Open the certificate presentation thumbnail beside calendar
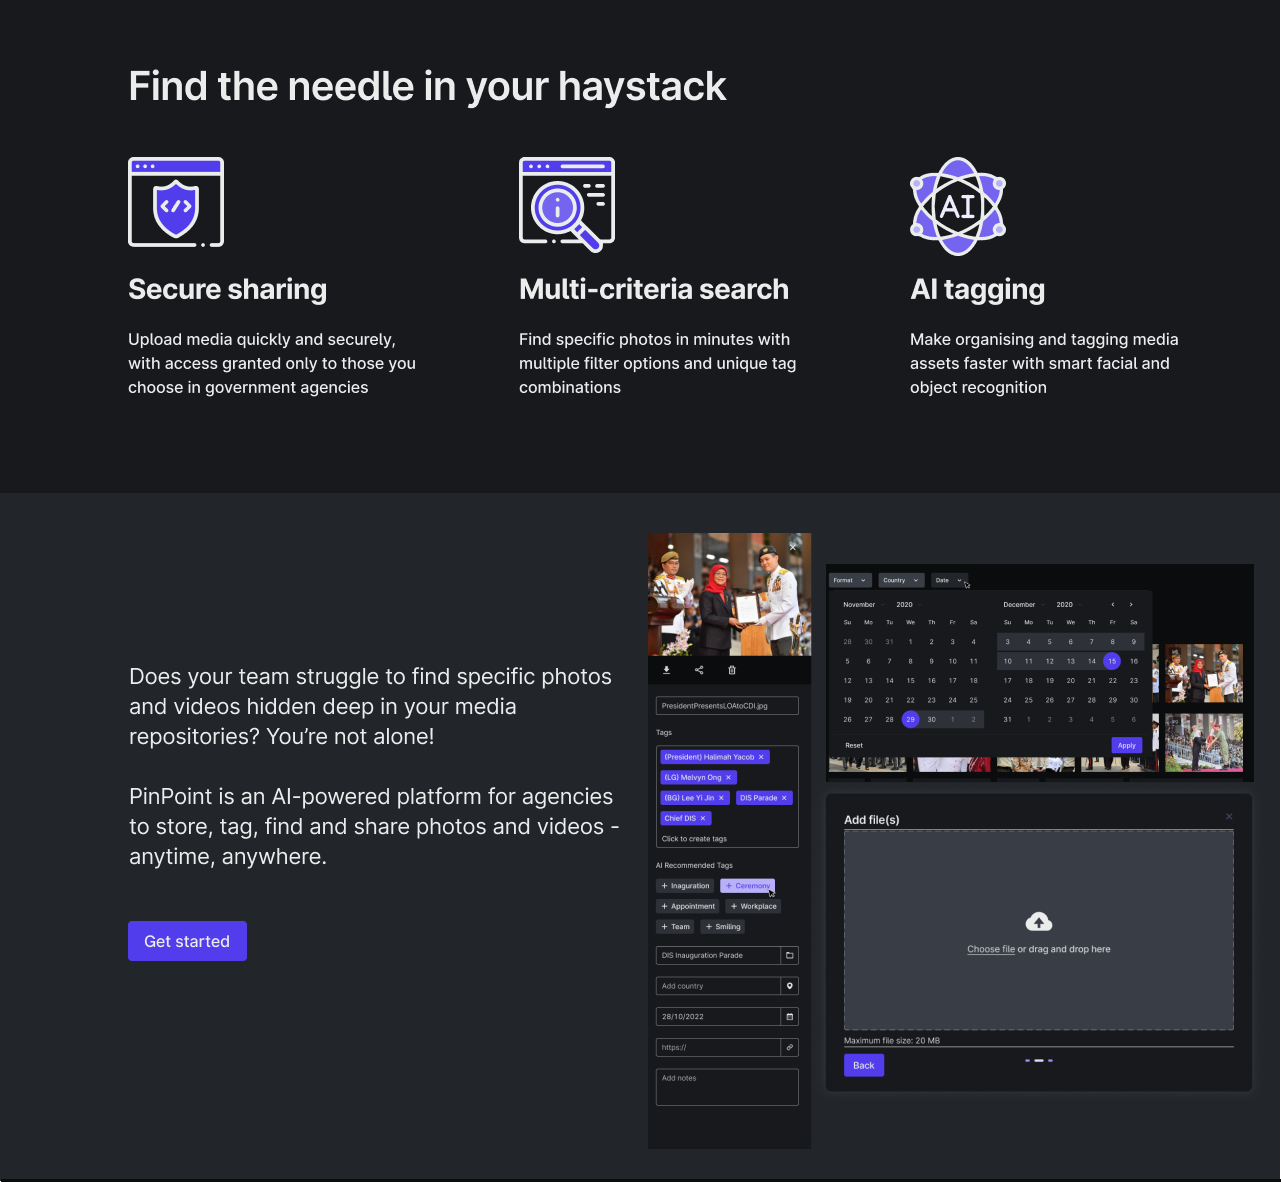The width and height of the screenshot is (1281, 1182). point(1204,673)
